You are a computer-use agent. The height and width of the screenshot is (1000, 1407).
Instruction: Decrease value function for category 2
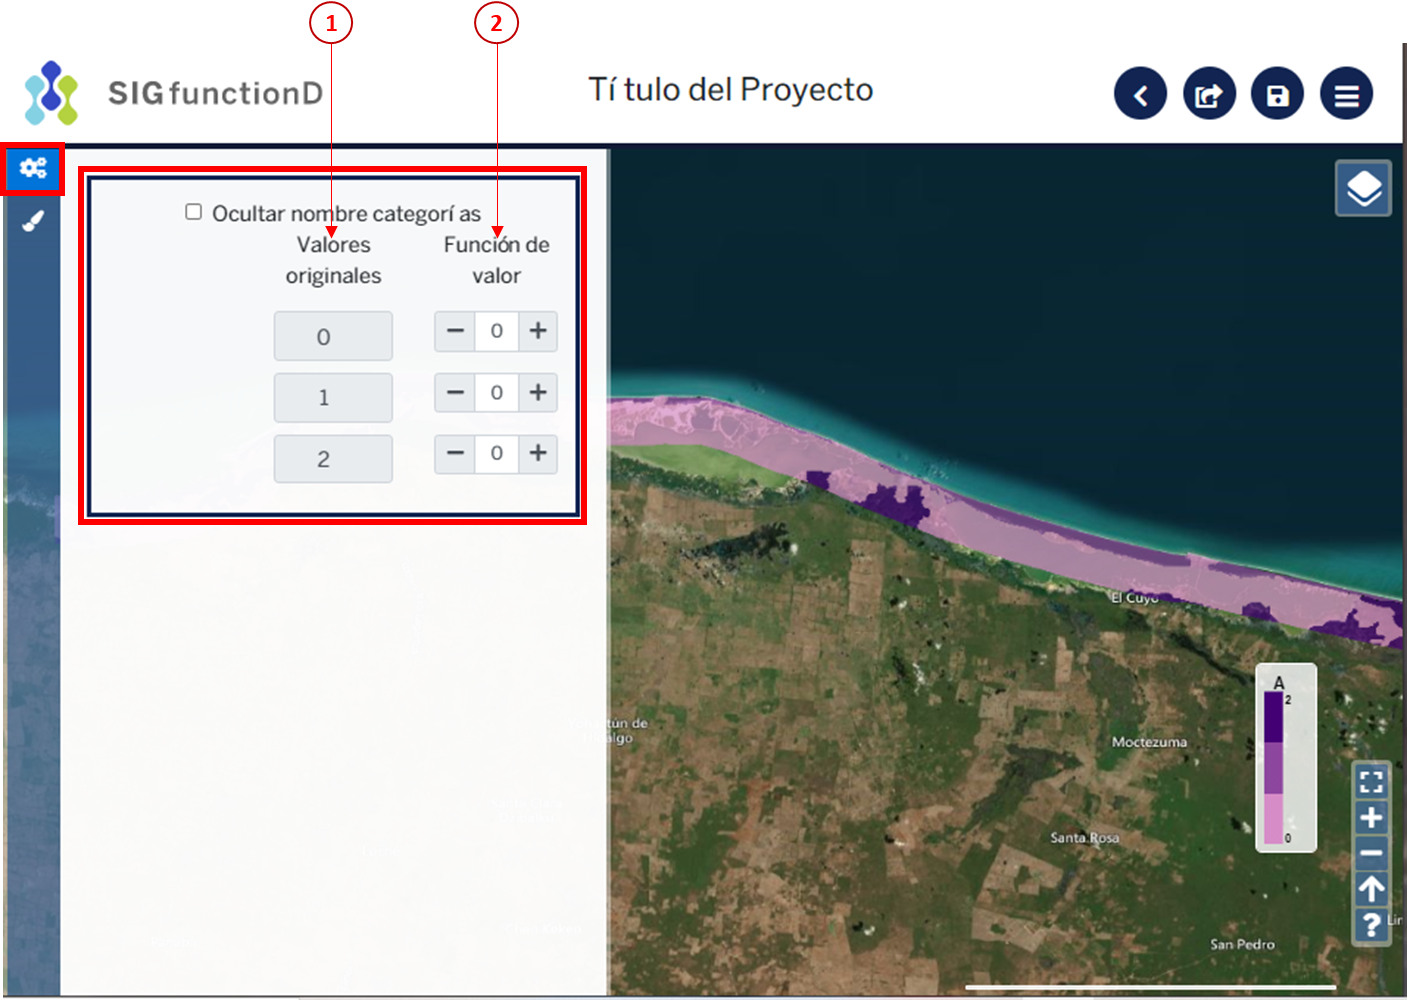[x=455, y=454]
